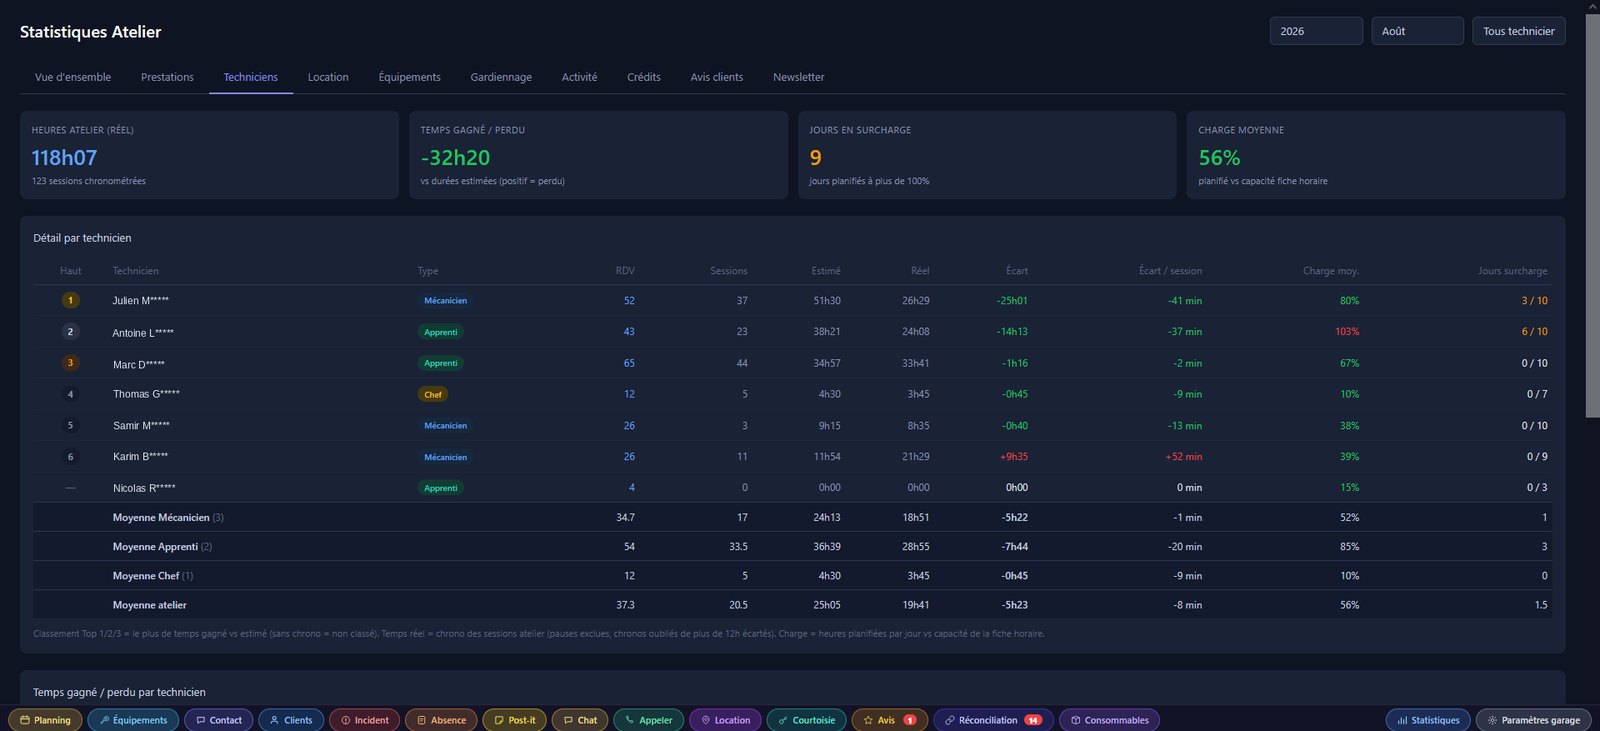The height and width of the screenshot is (731, 1600).
Task: Open Avis shortcut with star icon
Action: 889,720
